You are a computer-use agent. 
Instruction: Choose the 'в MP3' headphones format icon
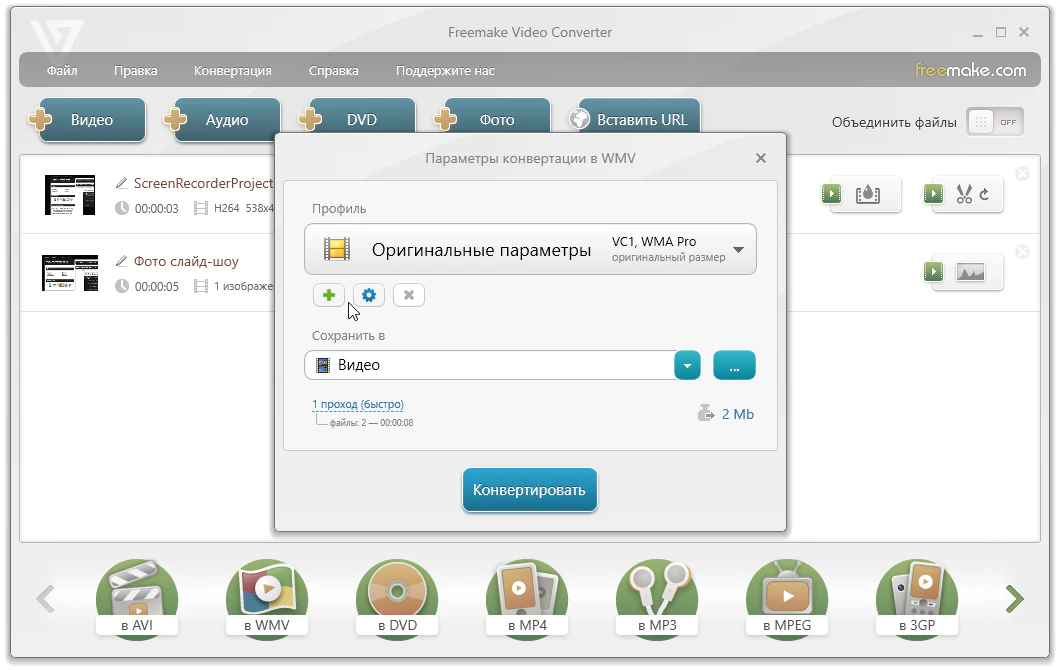pos(657,598)
